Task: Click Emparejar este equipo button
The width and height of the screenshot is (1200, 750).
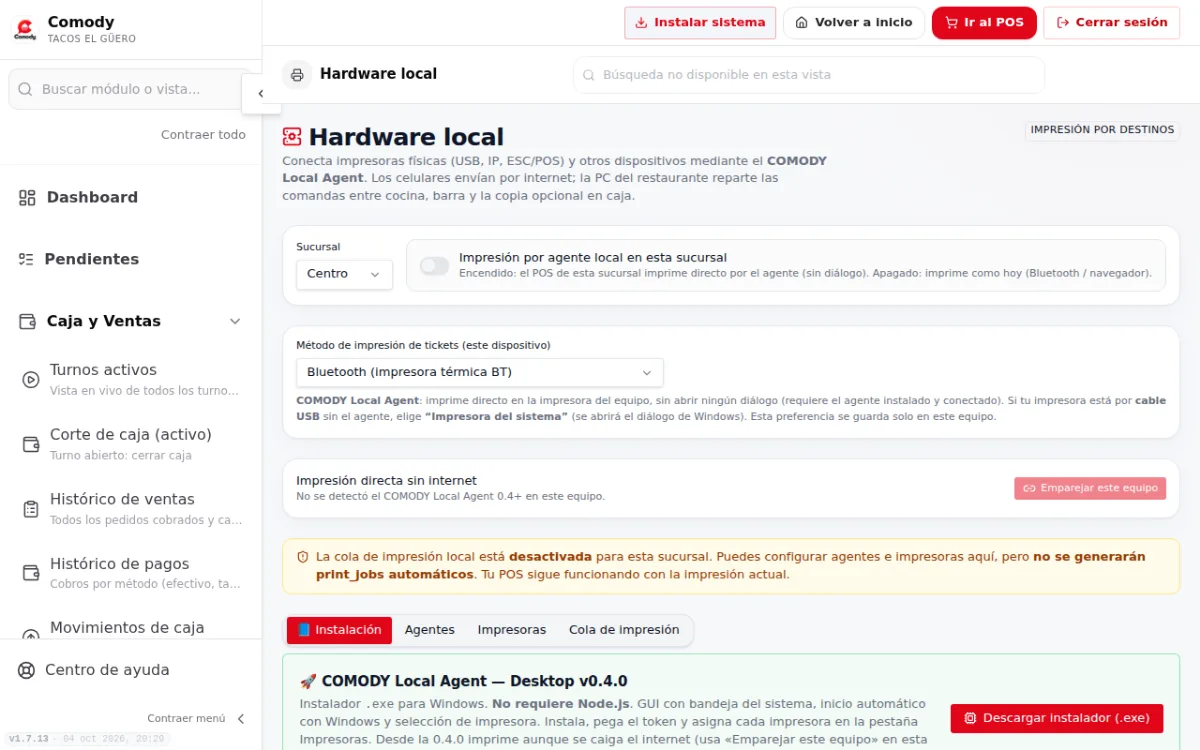Action: click(x=1090, y=488)
